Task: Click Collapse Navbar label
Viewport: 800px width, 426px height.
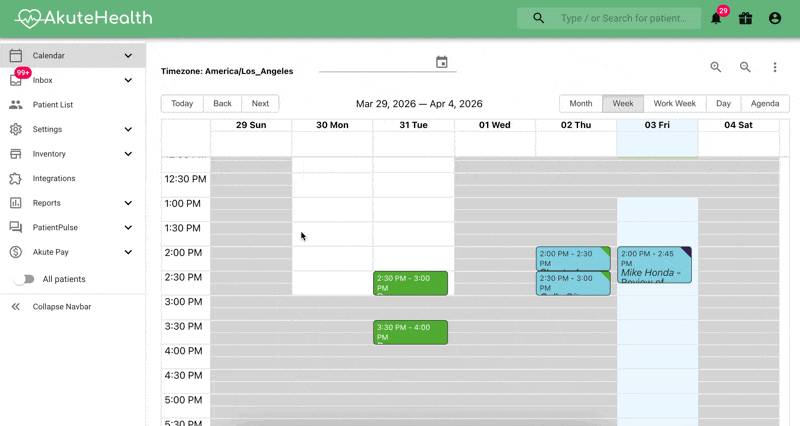Action: click(x=62, y=307)
